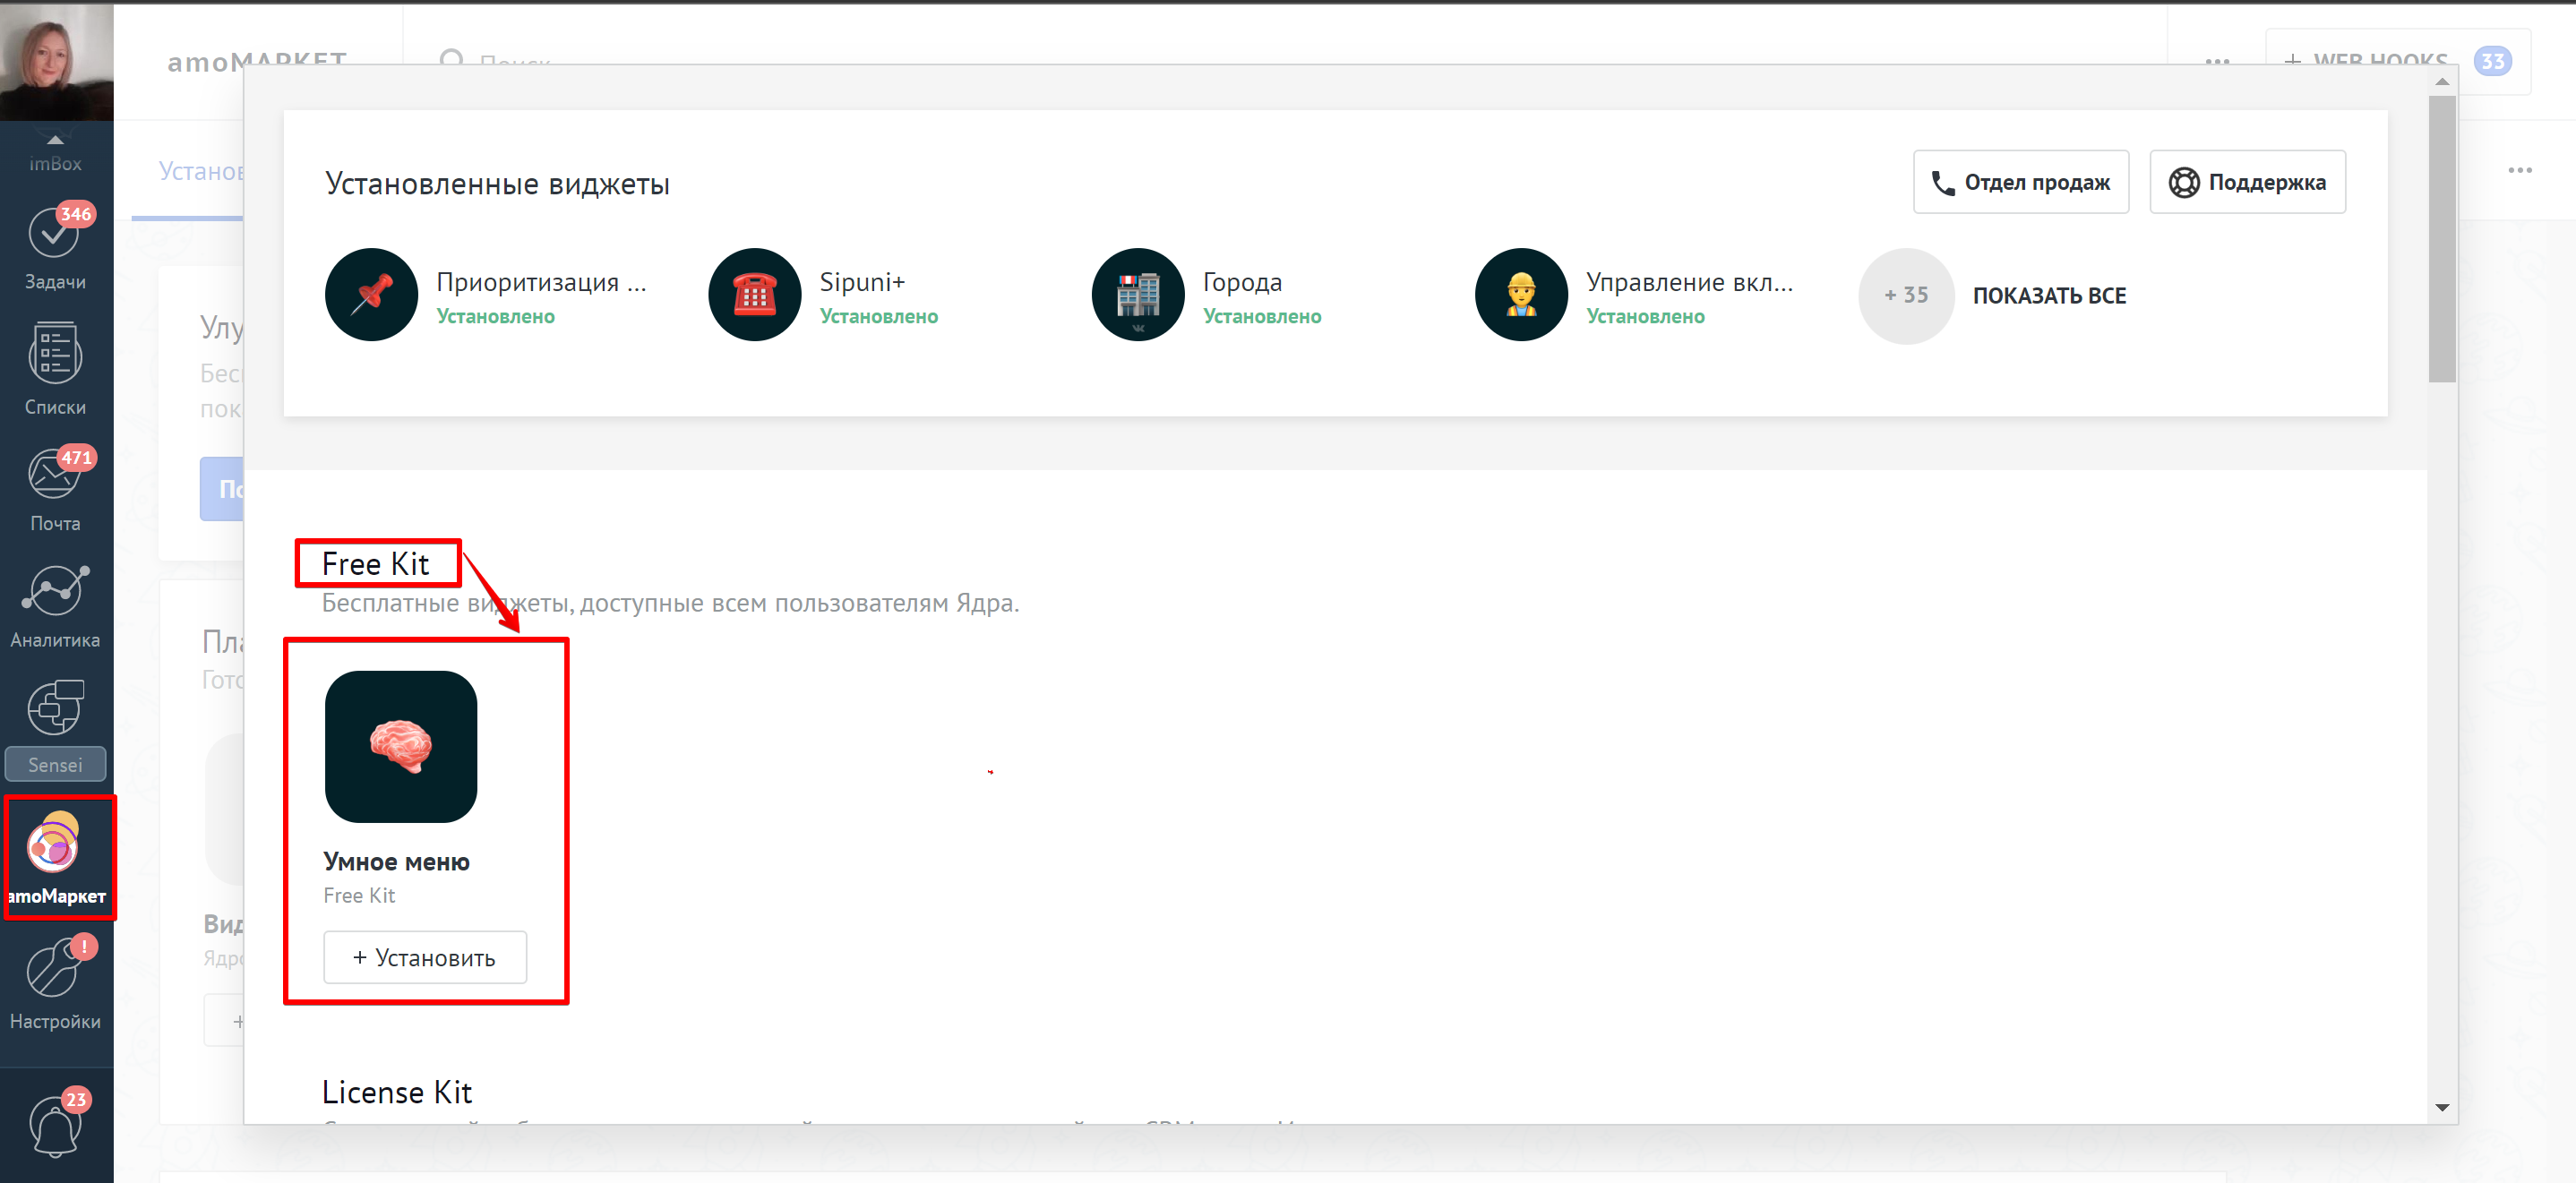2576x1183 pixels.
Task: Open the Sipuni+ telephone widget icon
Action: [754, 295]
